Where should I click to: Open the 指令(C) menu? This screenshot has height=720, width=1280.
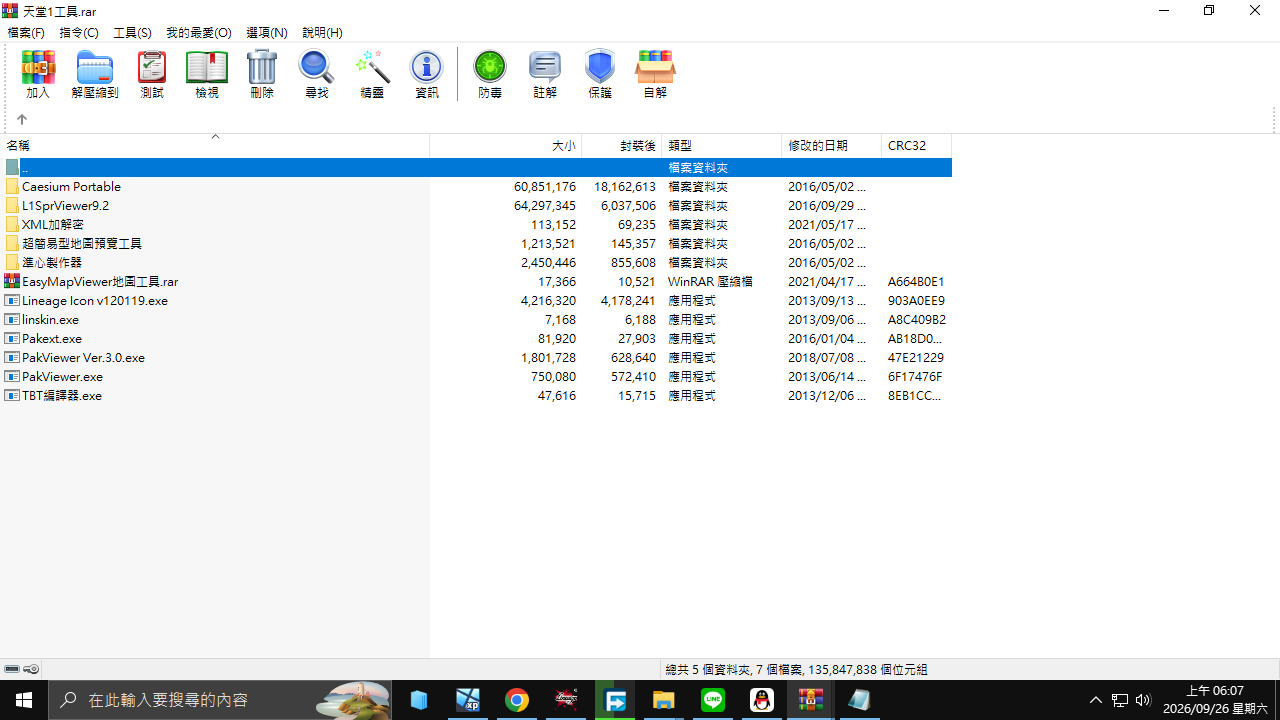coord(79,33)
